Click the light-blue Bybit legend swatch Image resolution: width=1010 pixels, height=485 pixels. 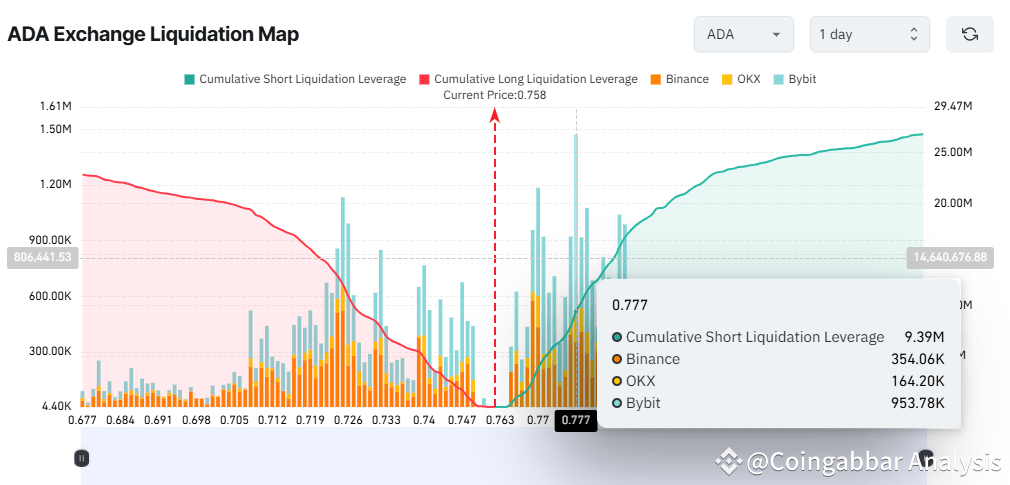point(778,79)
